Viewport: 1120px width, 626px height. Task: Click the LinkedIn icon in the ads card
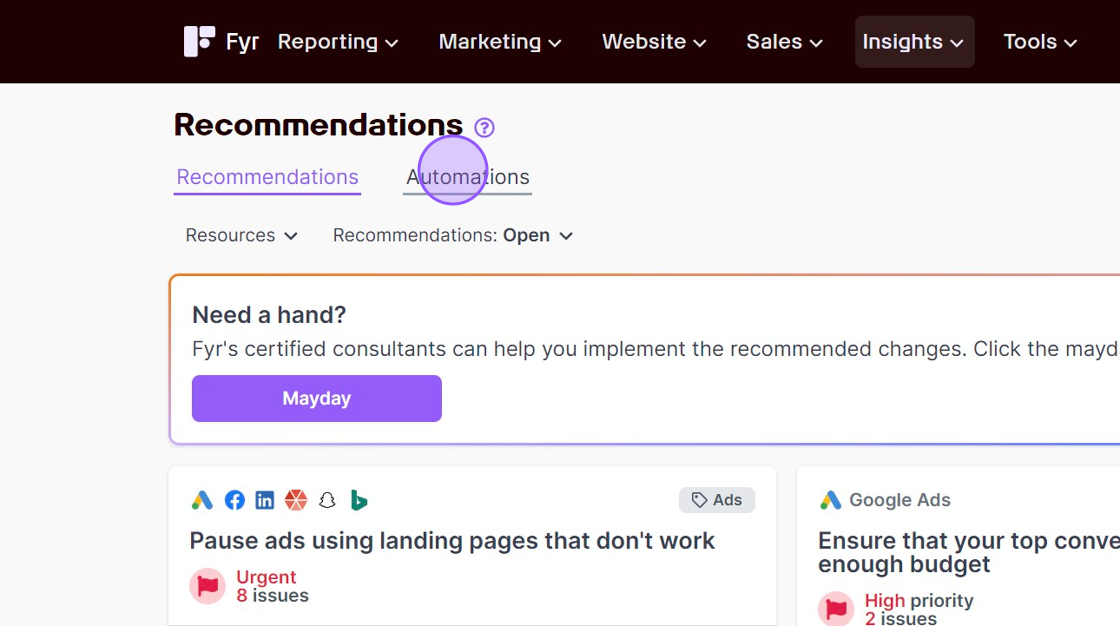coord(265,500)
